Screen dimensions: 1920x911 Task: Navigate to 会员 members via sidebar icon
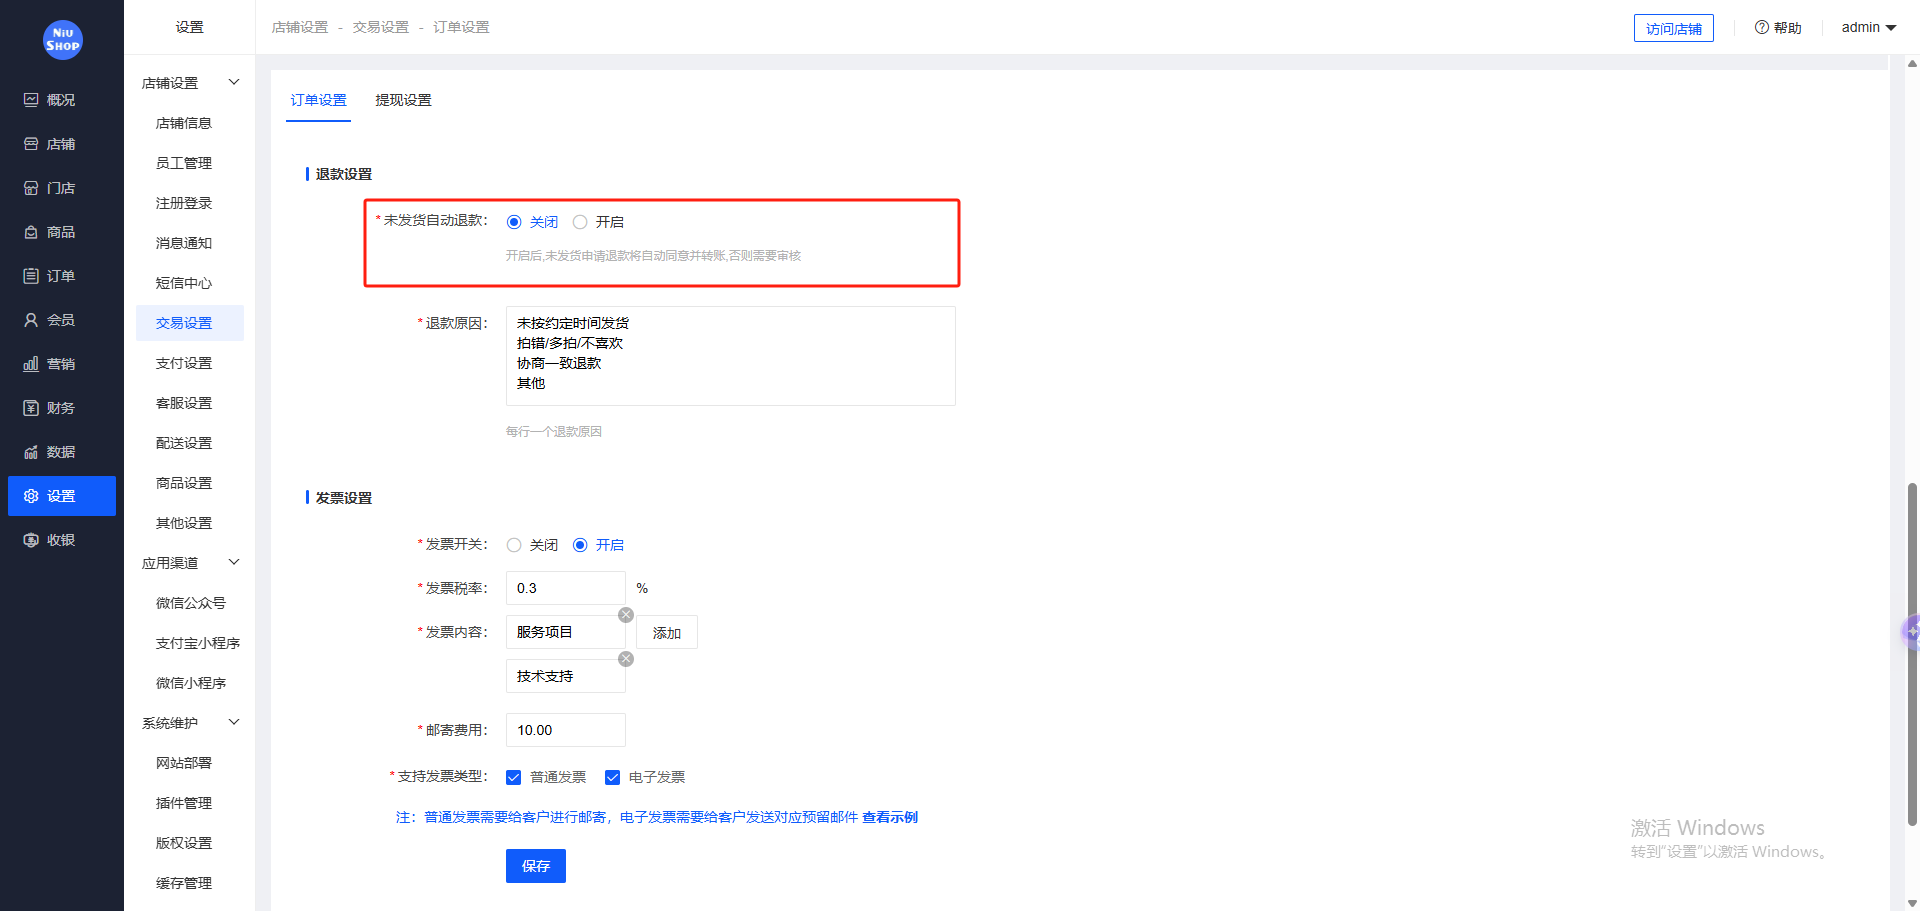click(x=61, y=319)
